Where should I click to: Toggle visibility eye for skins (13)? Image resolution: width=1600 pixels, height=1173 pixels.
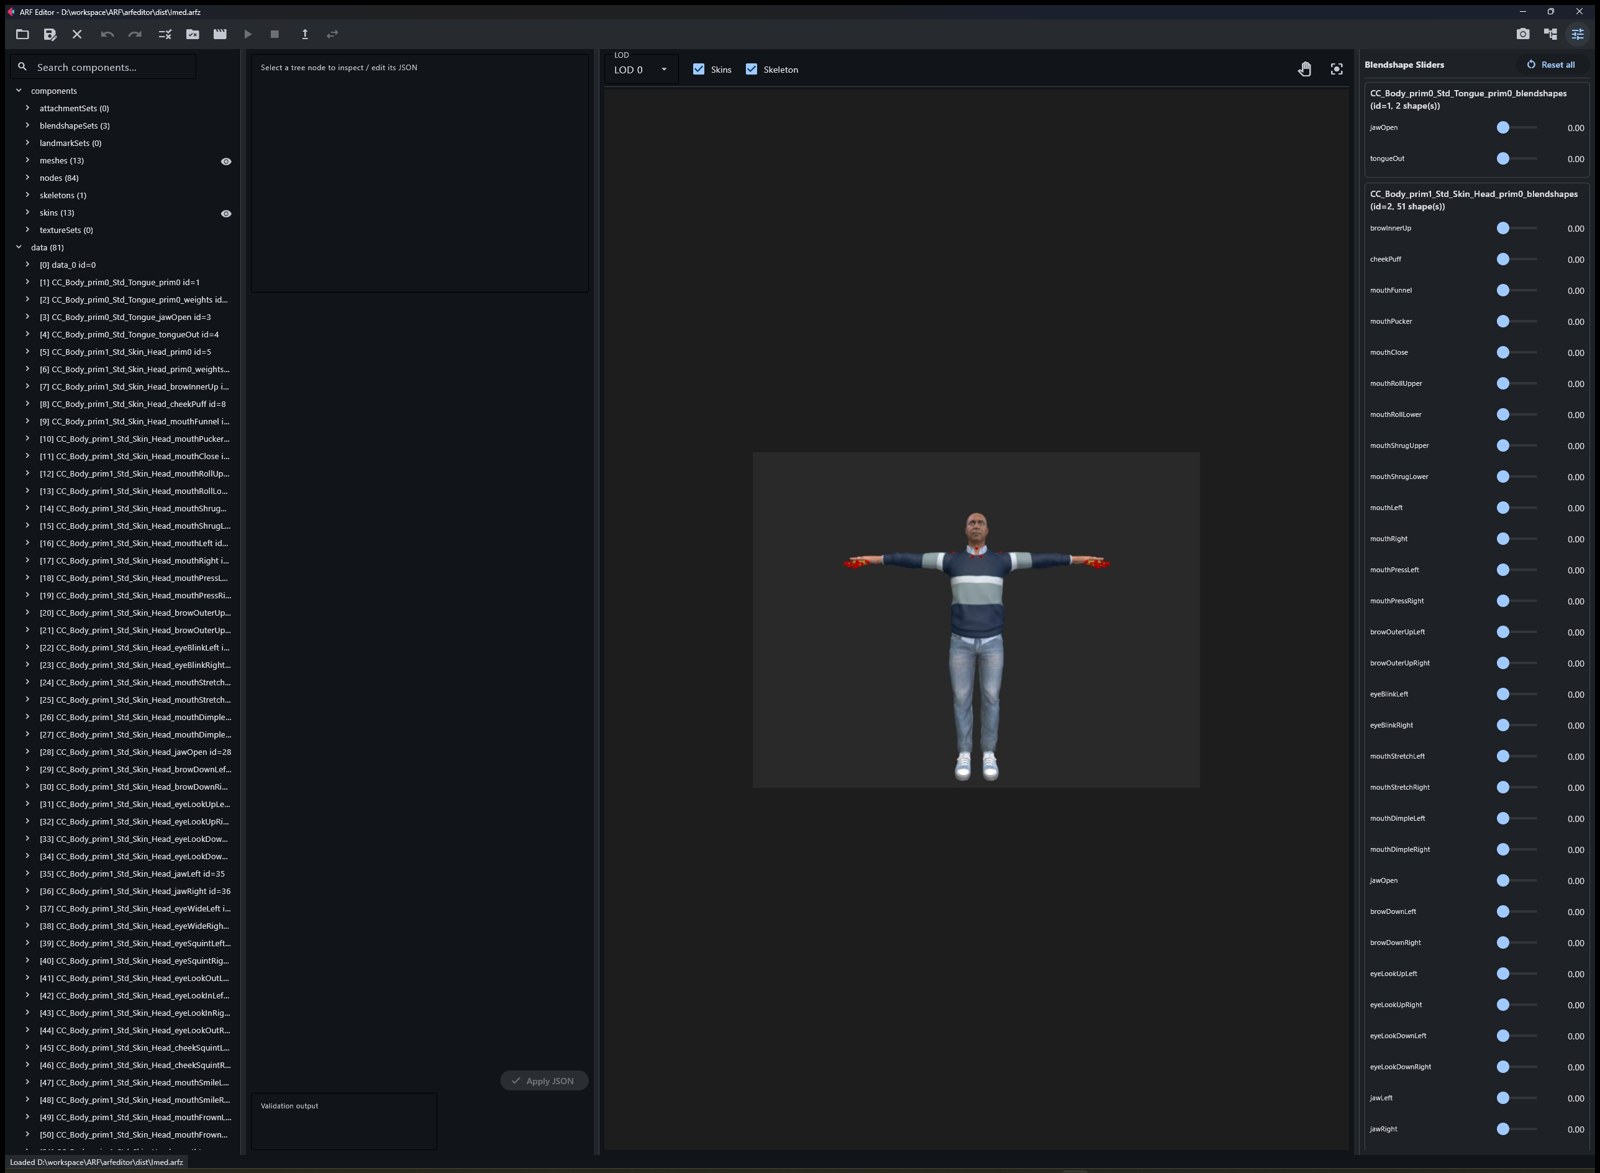[x=226, y=213]
